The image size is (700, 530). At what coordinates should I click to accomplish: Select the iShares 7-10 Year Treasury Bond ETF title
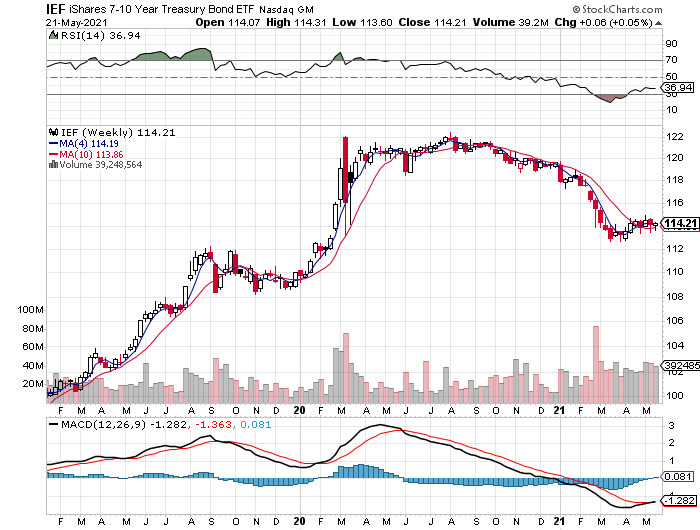click(x=162, y=9)
